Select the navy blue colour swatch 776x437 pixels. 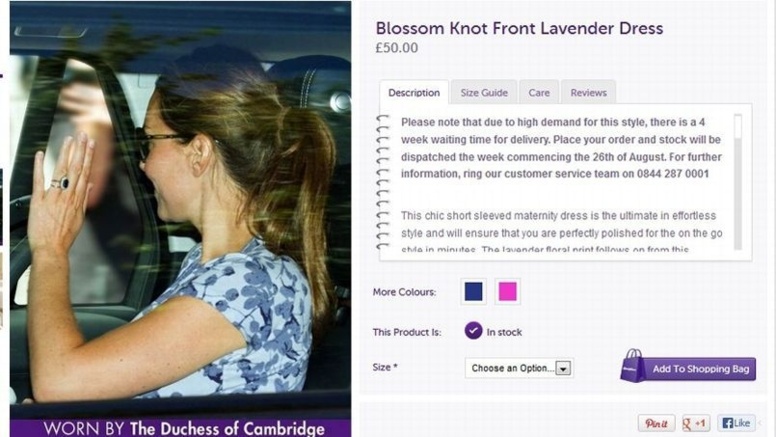(473, 291)
